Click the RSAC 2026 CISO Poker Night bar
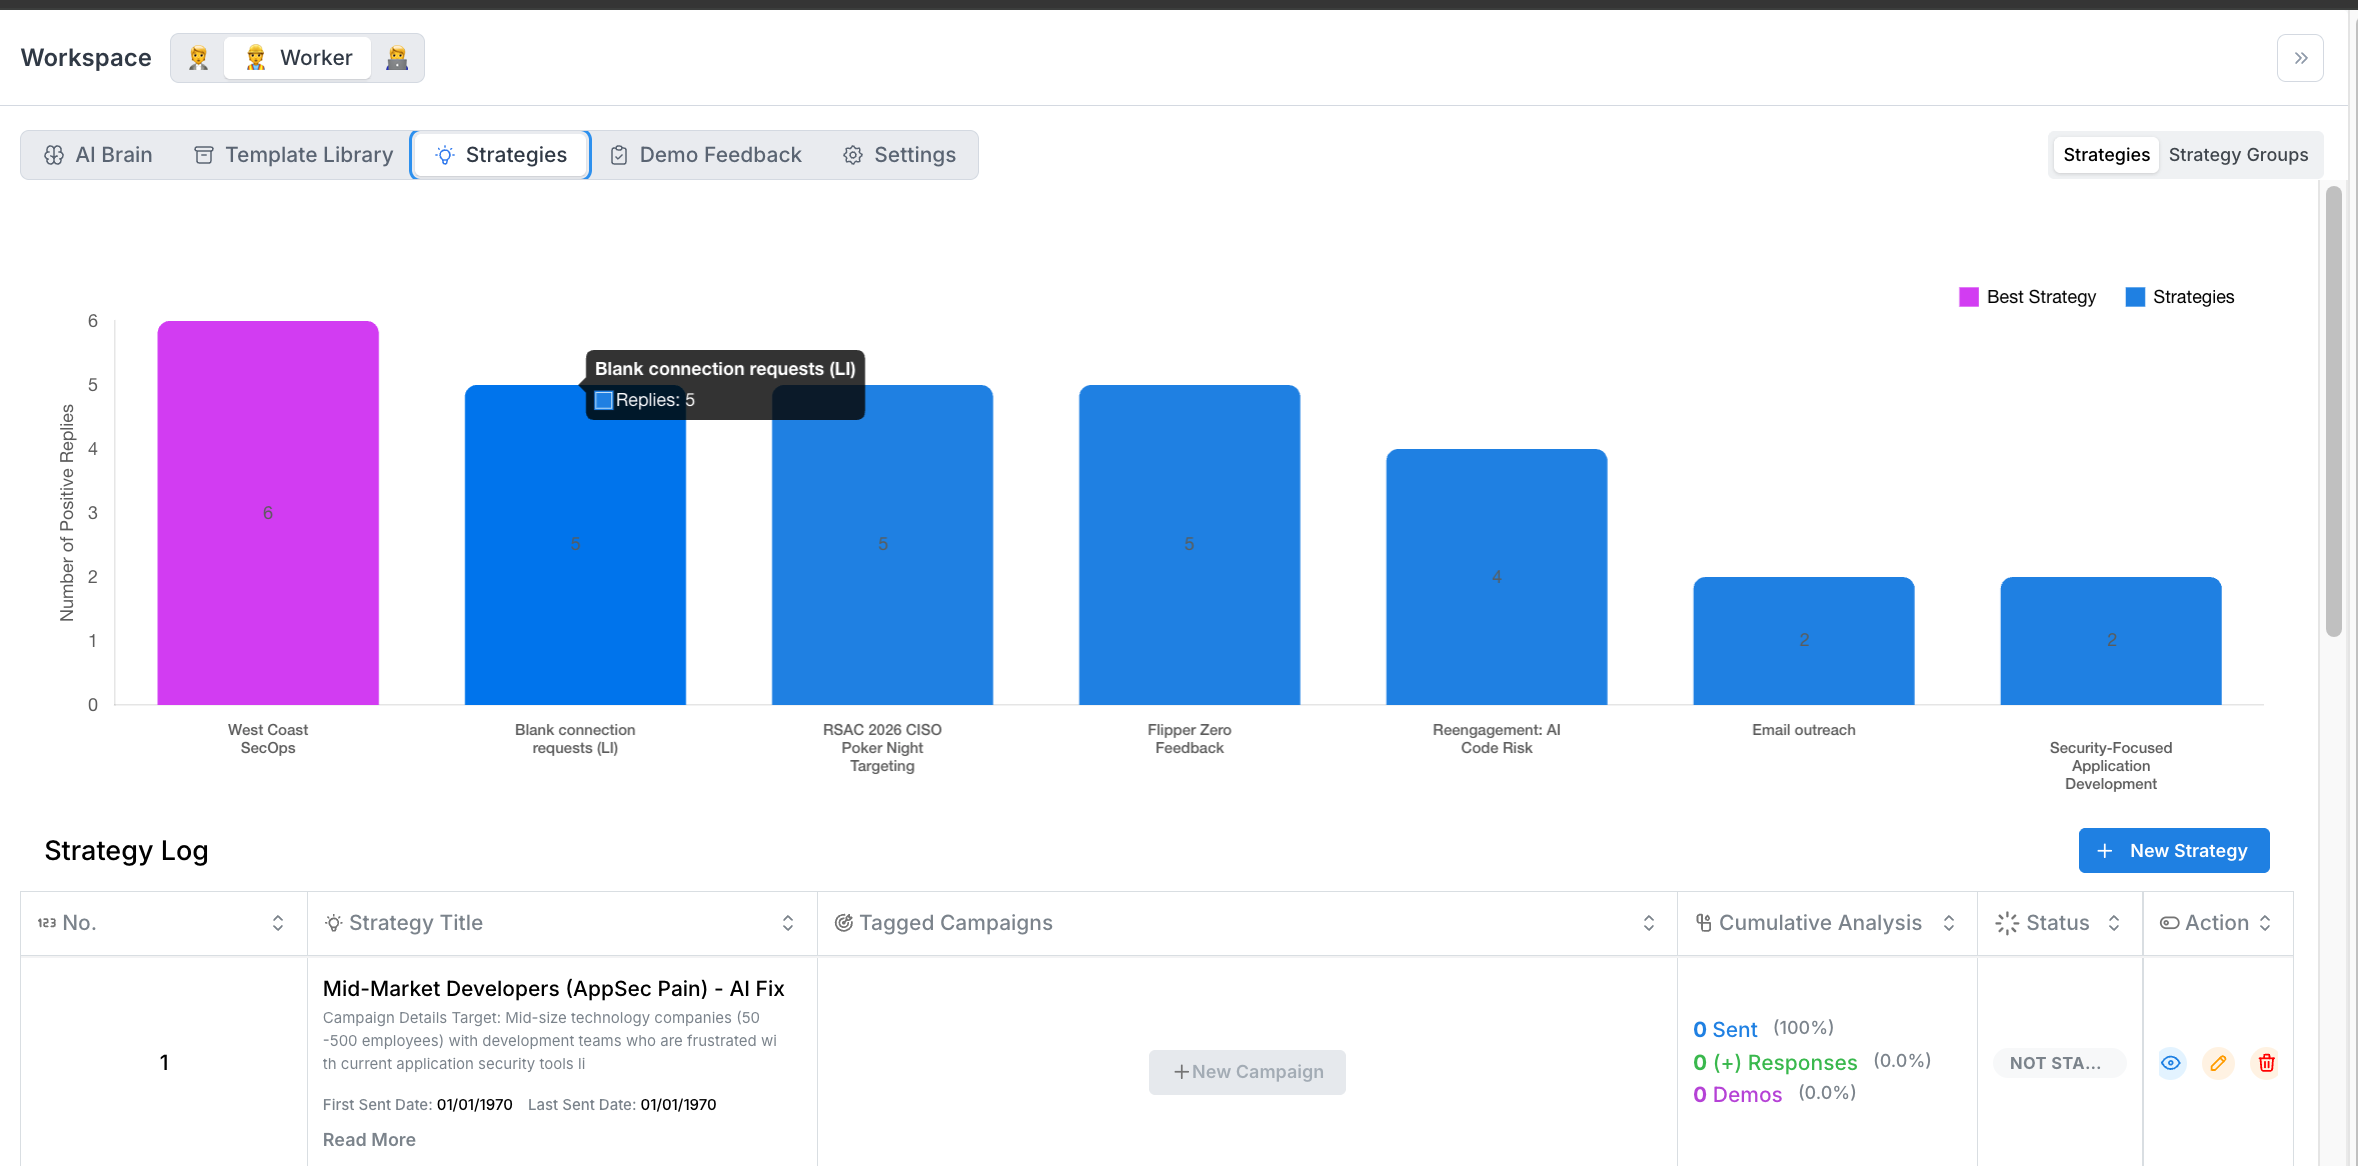 882,545
